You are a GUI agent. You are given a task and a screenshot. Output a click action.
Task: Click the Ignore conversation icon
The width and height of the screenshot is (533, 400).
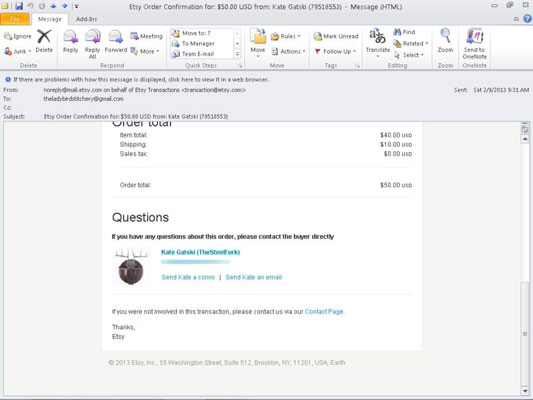pos(17,36)
